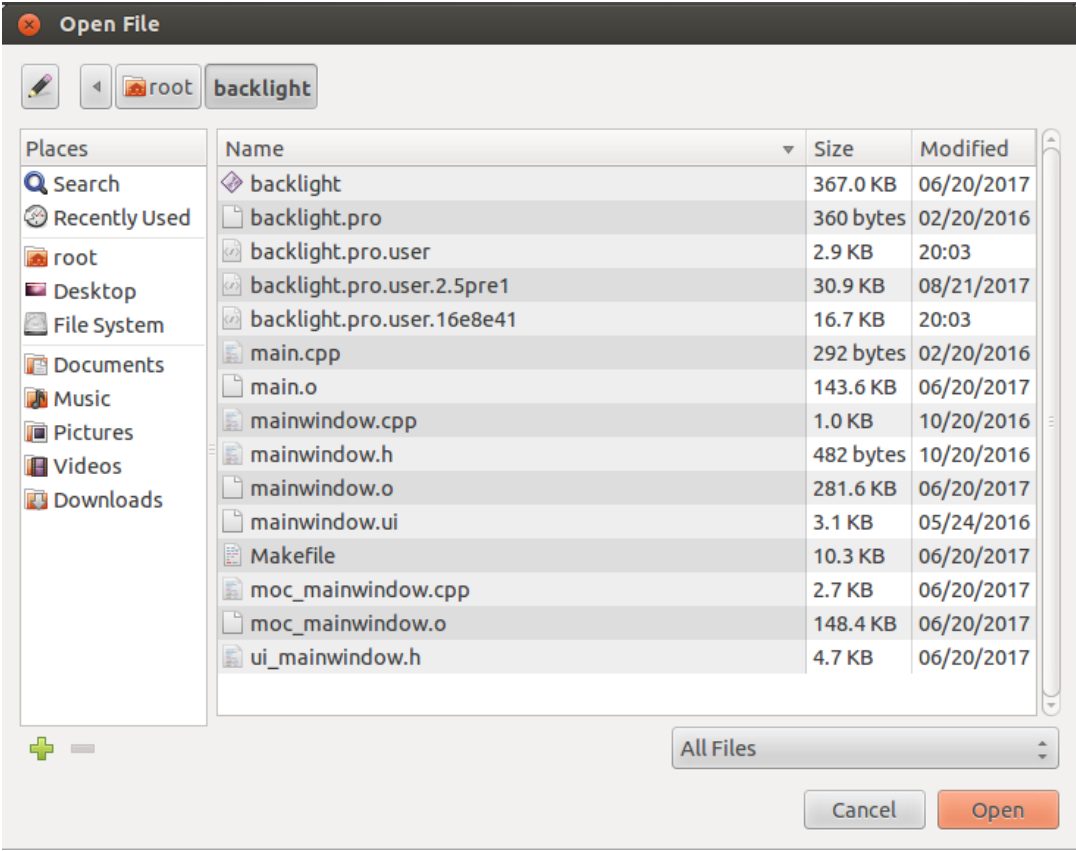The height and width of the screenshot is (851, 1076).
Task: Click the file list vertical scrollbar
Action: tap(1051, 422)
